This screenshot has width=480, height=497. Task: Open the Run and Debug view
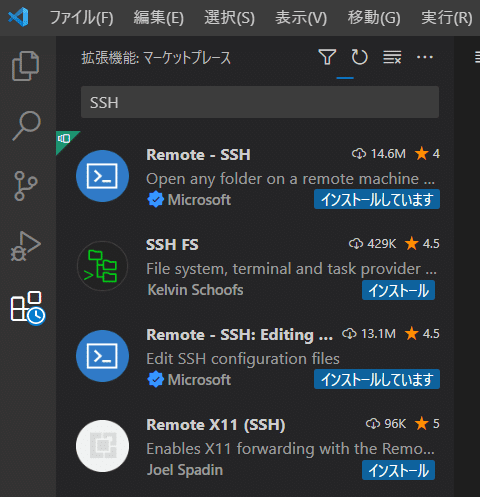coord(25,246)
